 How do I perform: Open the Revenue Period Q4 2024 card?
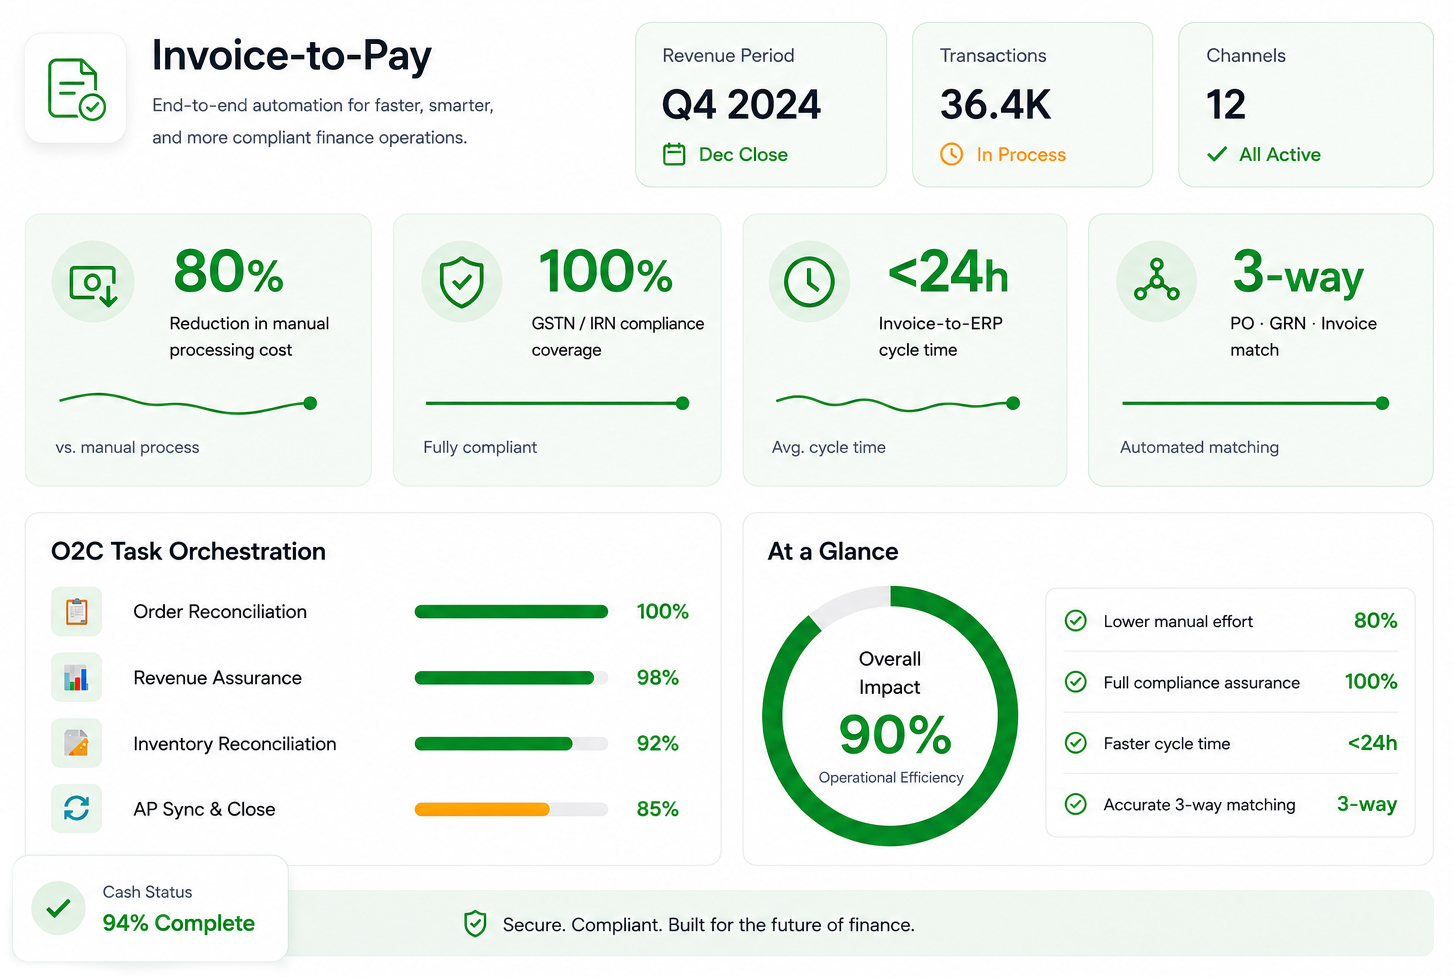click(761, 105)
